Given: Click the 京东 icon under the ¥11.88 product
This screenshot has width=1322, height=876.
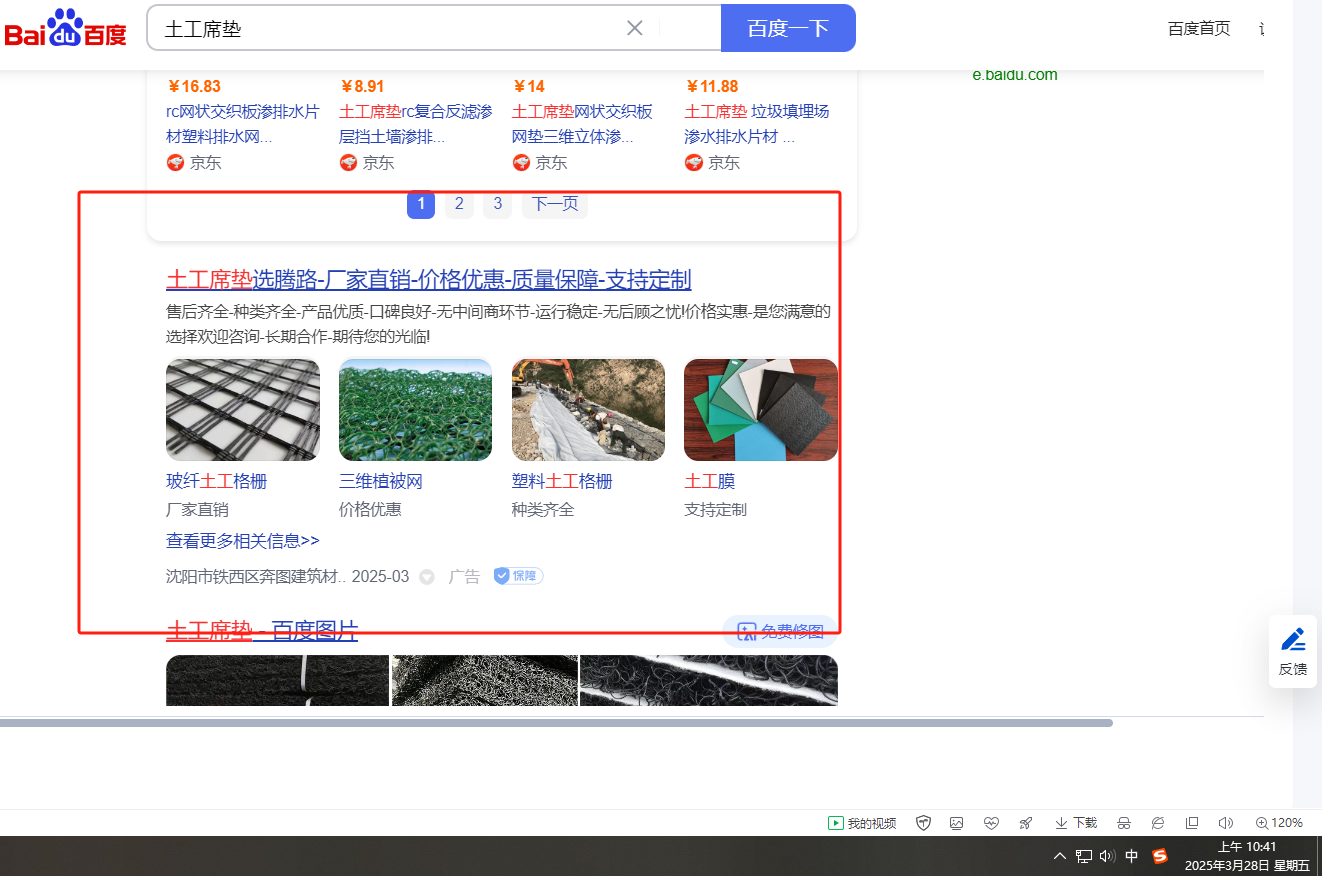Looking at the screenshot, I should [694, 162].
